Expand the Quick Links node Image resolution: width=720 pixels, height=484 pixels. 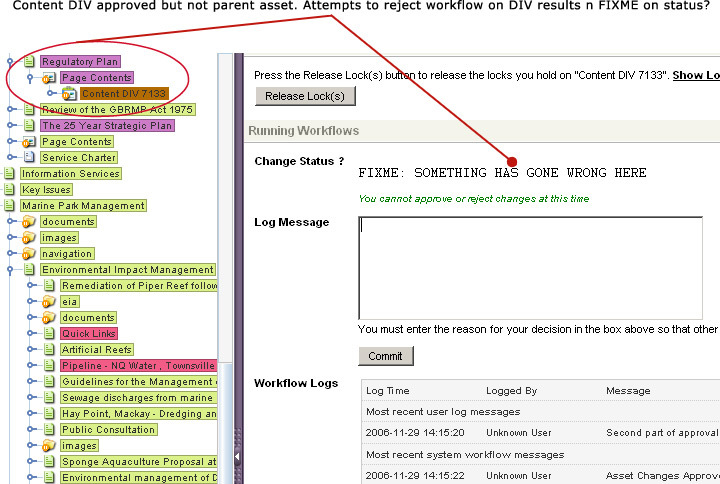pyautogui.click(x=30, y=333)
